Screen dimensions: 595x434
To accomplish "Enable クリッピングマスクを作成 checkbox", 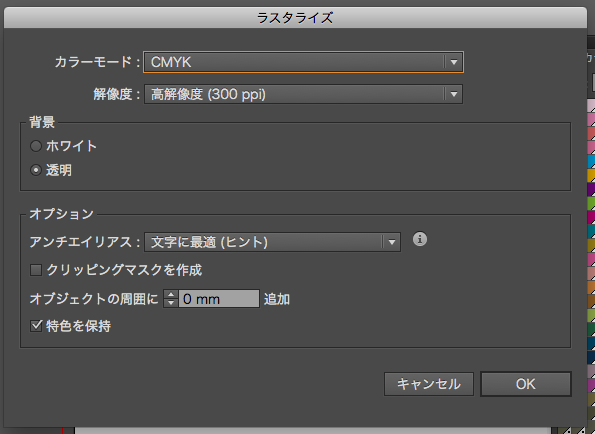I will [36, 270].
